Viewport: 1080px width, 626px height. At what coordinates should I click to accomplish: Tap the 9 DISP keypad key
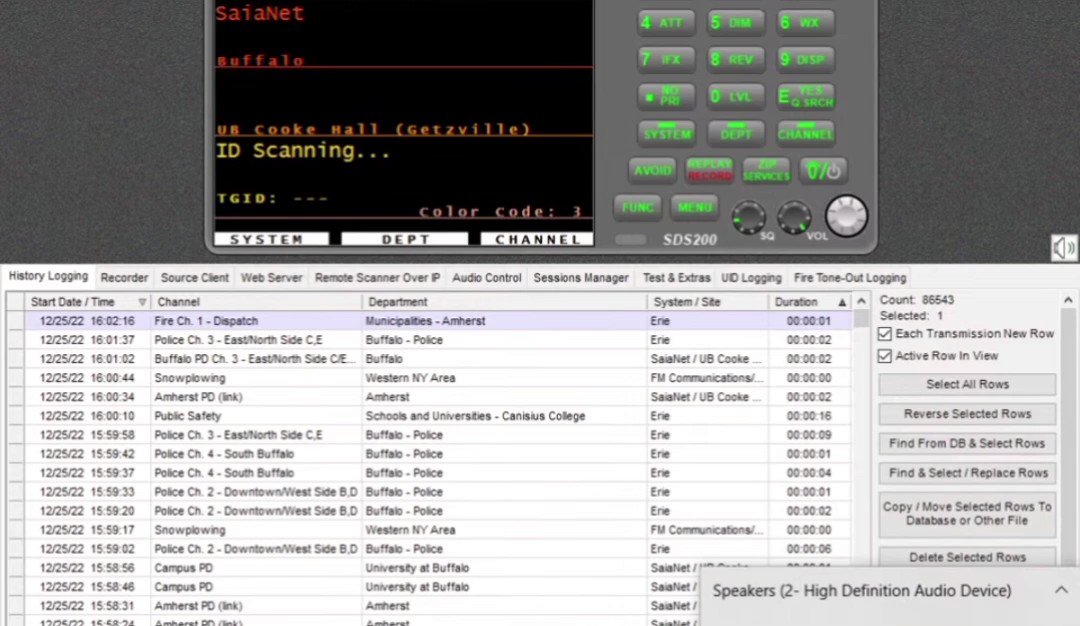(805, 60)
